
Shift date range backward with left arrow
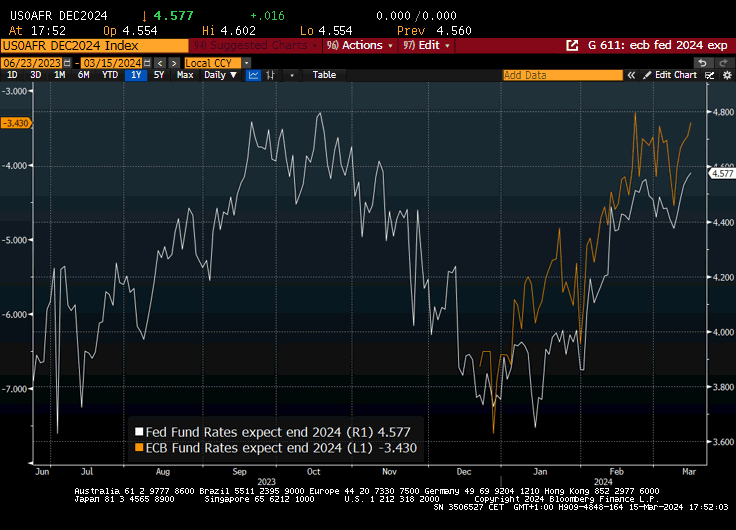pos(160,63)
